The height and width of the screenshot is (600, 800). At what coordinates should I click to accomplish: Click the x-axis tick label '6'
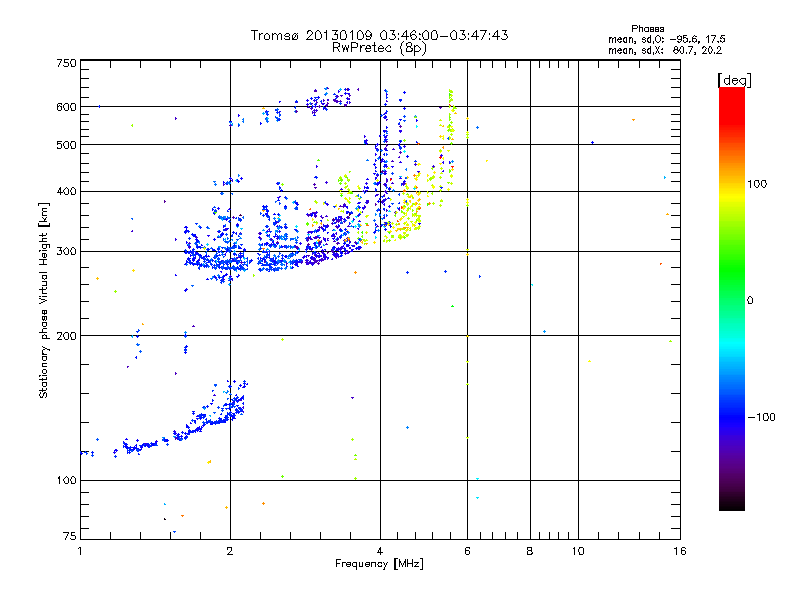[x=467, y=551]
